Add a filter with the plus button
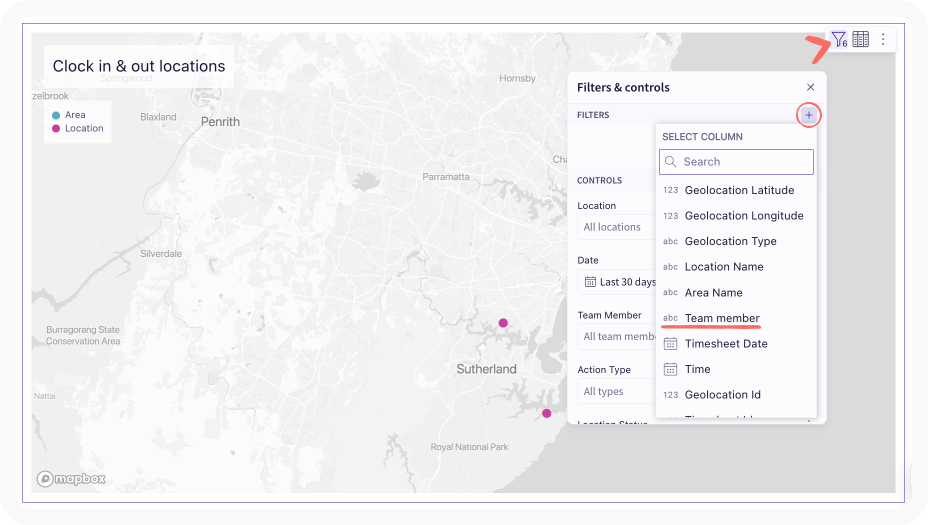The height and width of the screenshot is (525, 928). 808,115
